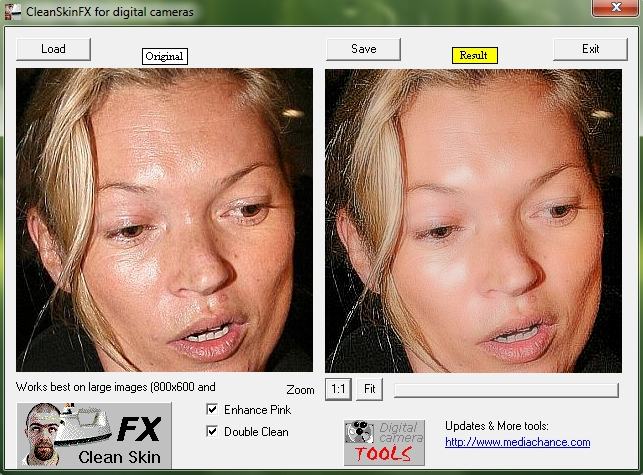Set zoom to 1:1
This screenshot has height=475, width=643.
338,389
